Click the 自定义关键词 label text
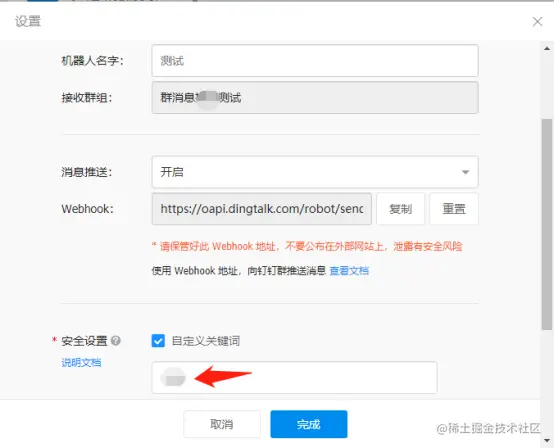Viewport: 554px width, 448px height. point(206,341)
